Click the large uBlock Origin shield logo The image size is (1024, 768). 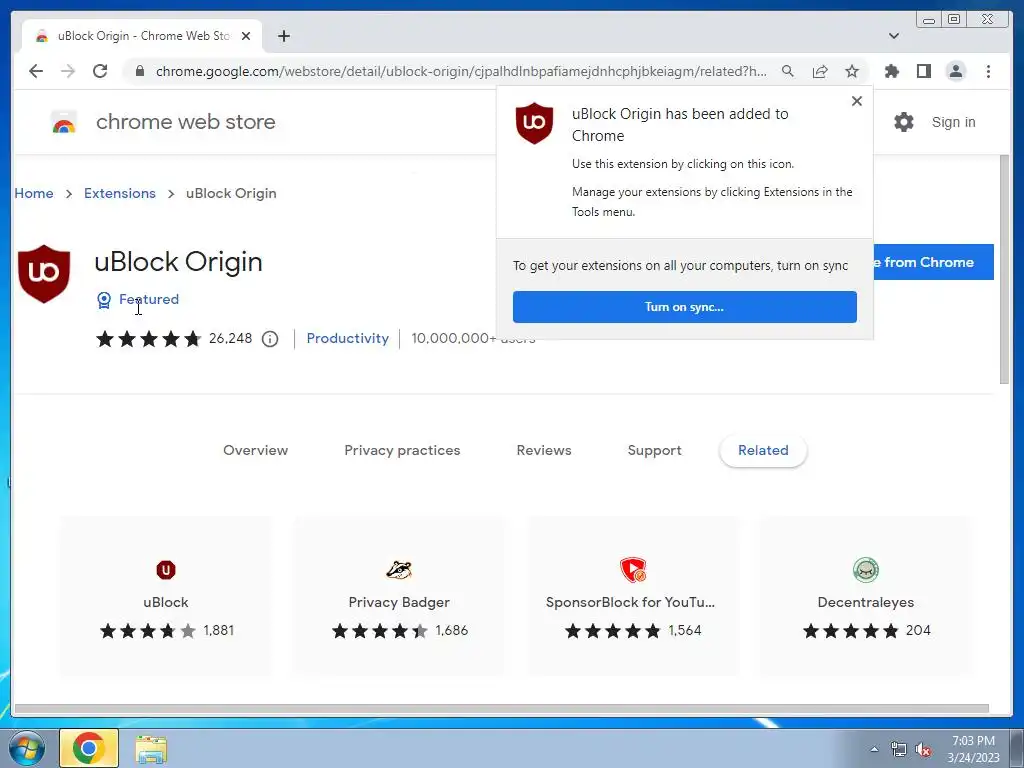click(44, 274)
